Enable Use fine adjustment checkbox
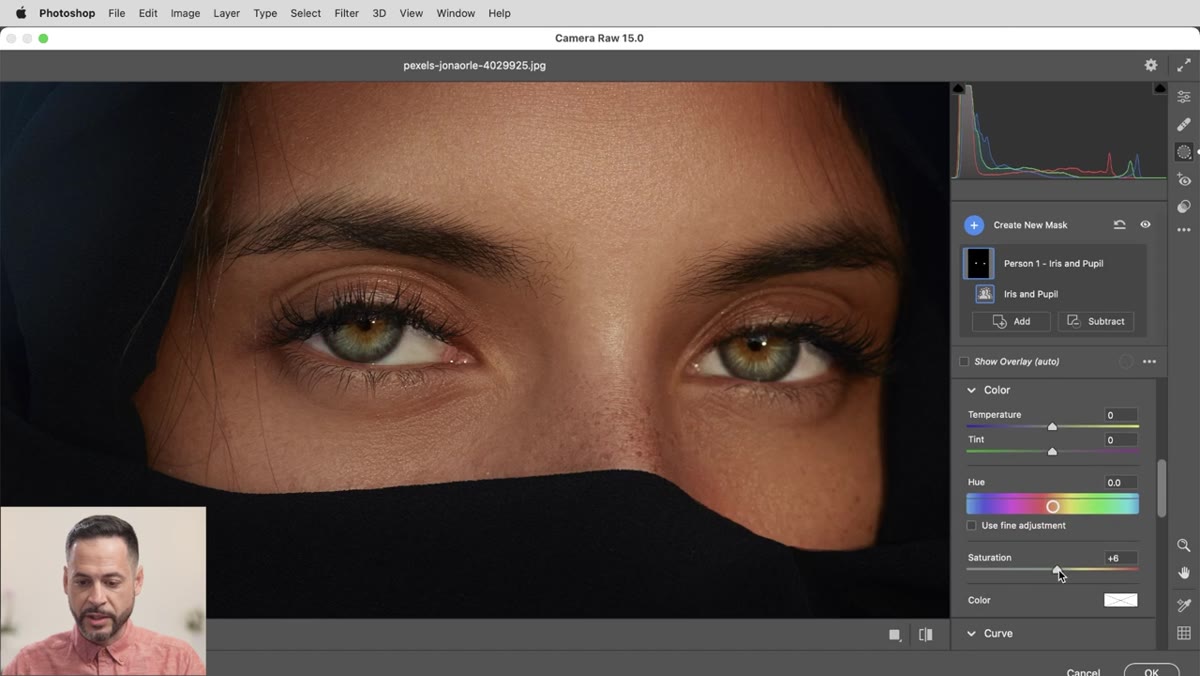 tap(971, 525)
